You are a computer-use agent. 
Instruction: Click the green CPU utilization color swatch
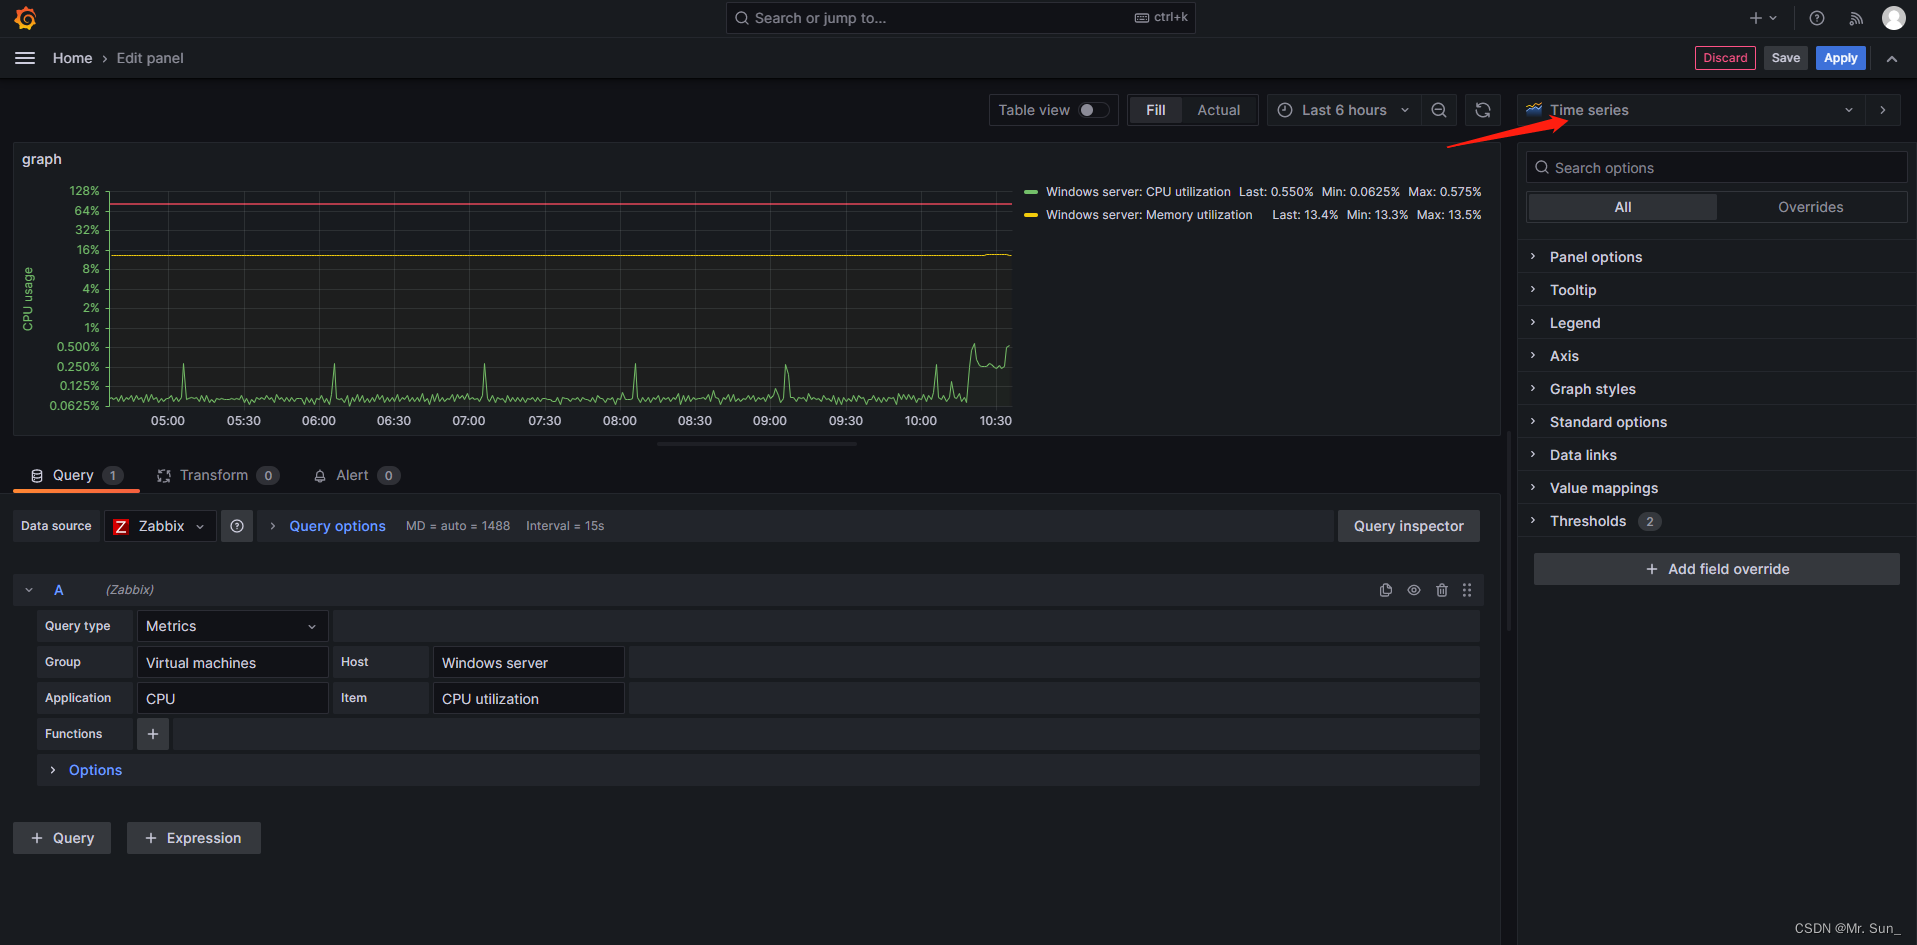1031,191
